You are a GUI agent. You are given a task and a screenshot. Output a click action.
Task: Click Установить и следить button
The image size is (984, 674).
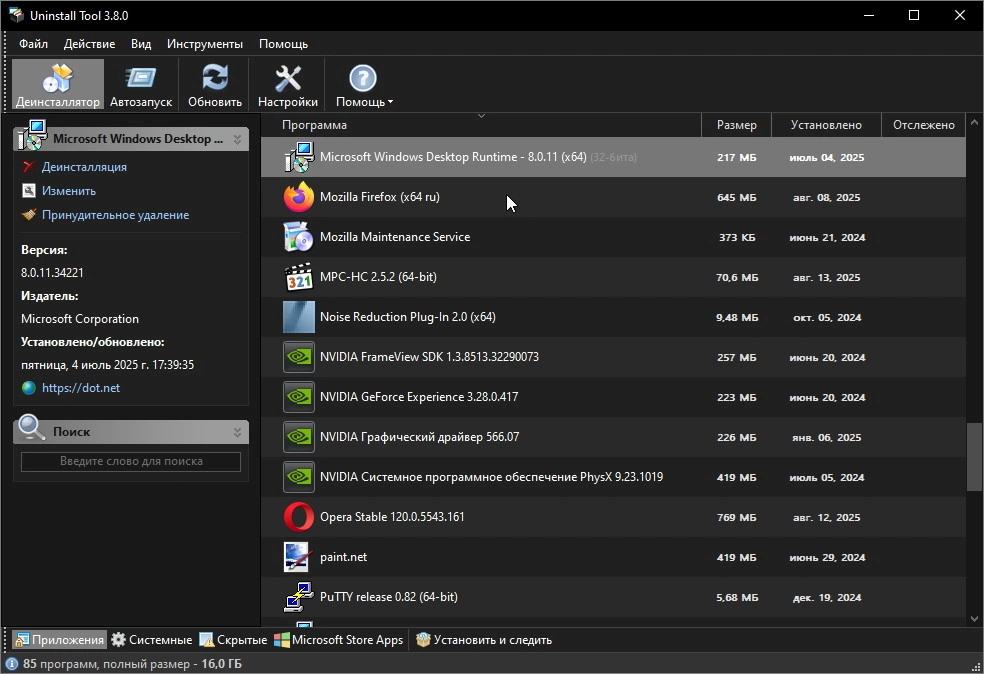(484, 640)
